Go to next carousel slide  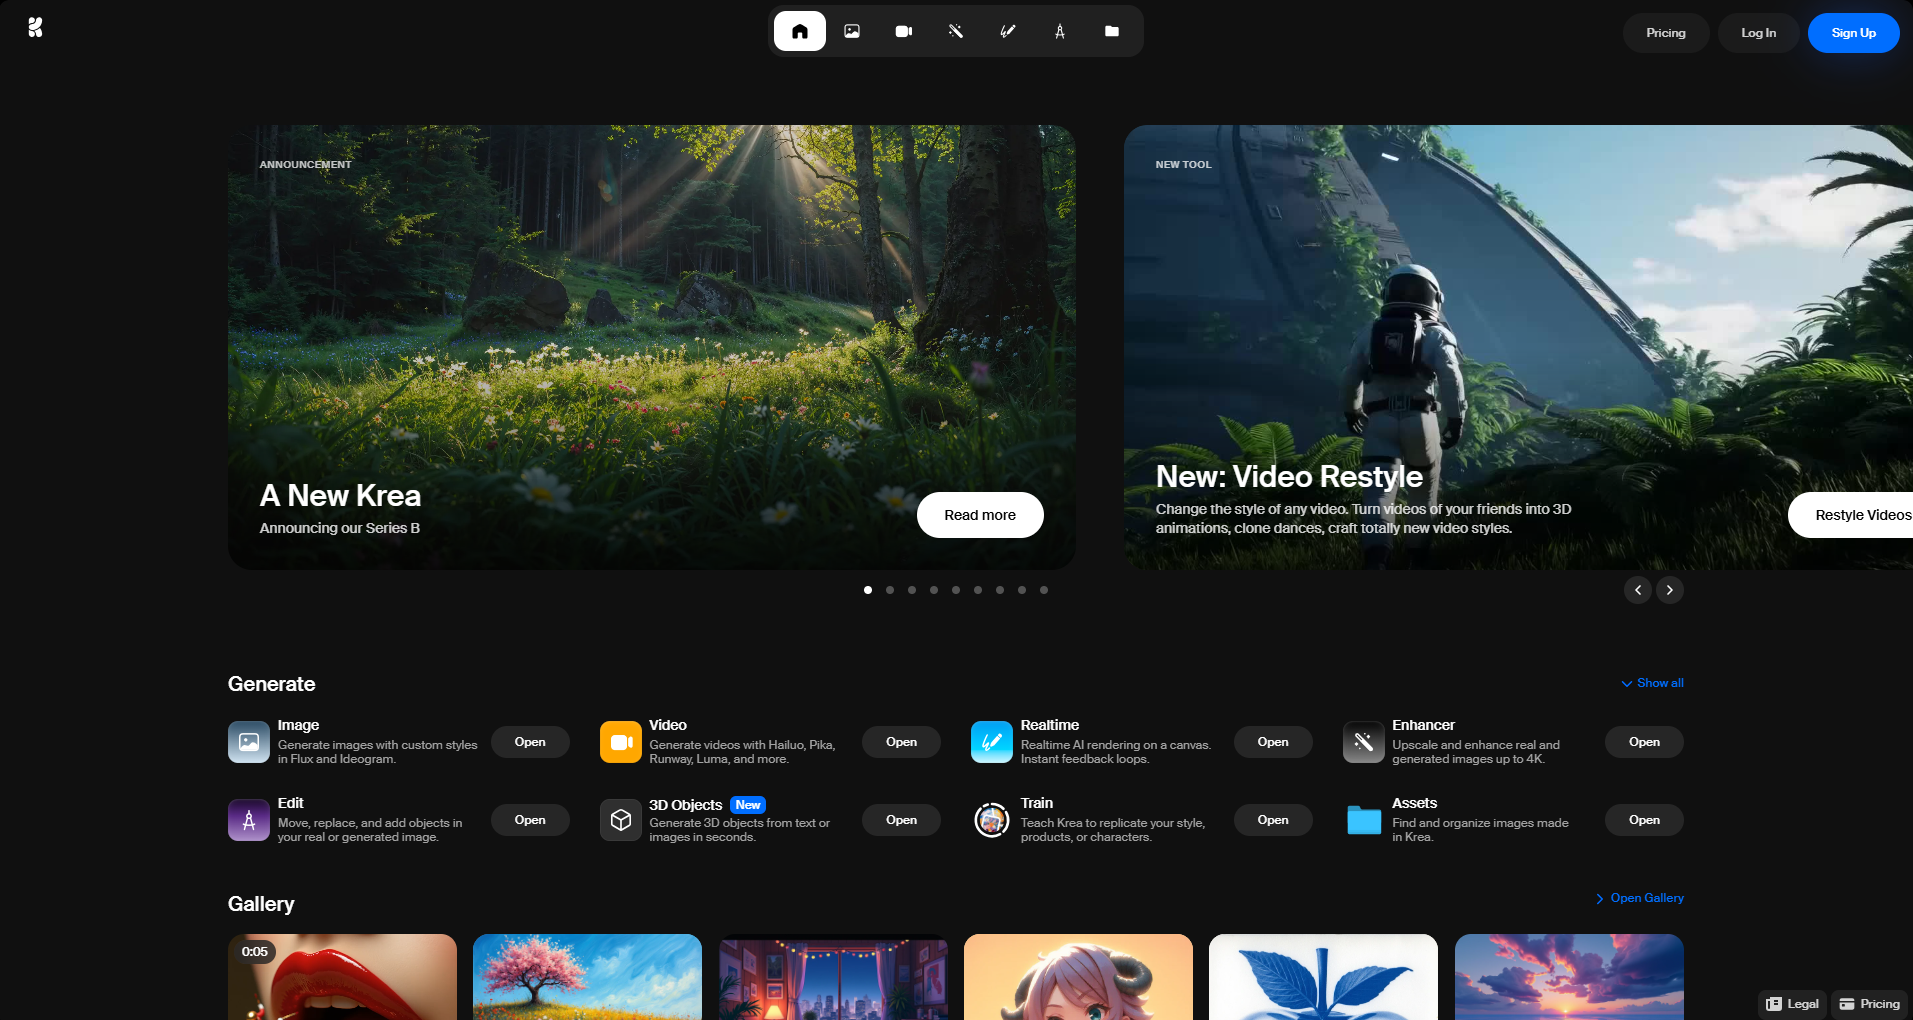[1670, 590]
